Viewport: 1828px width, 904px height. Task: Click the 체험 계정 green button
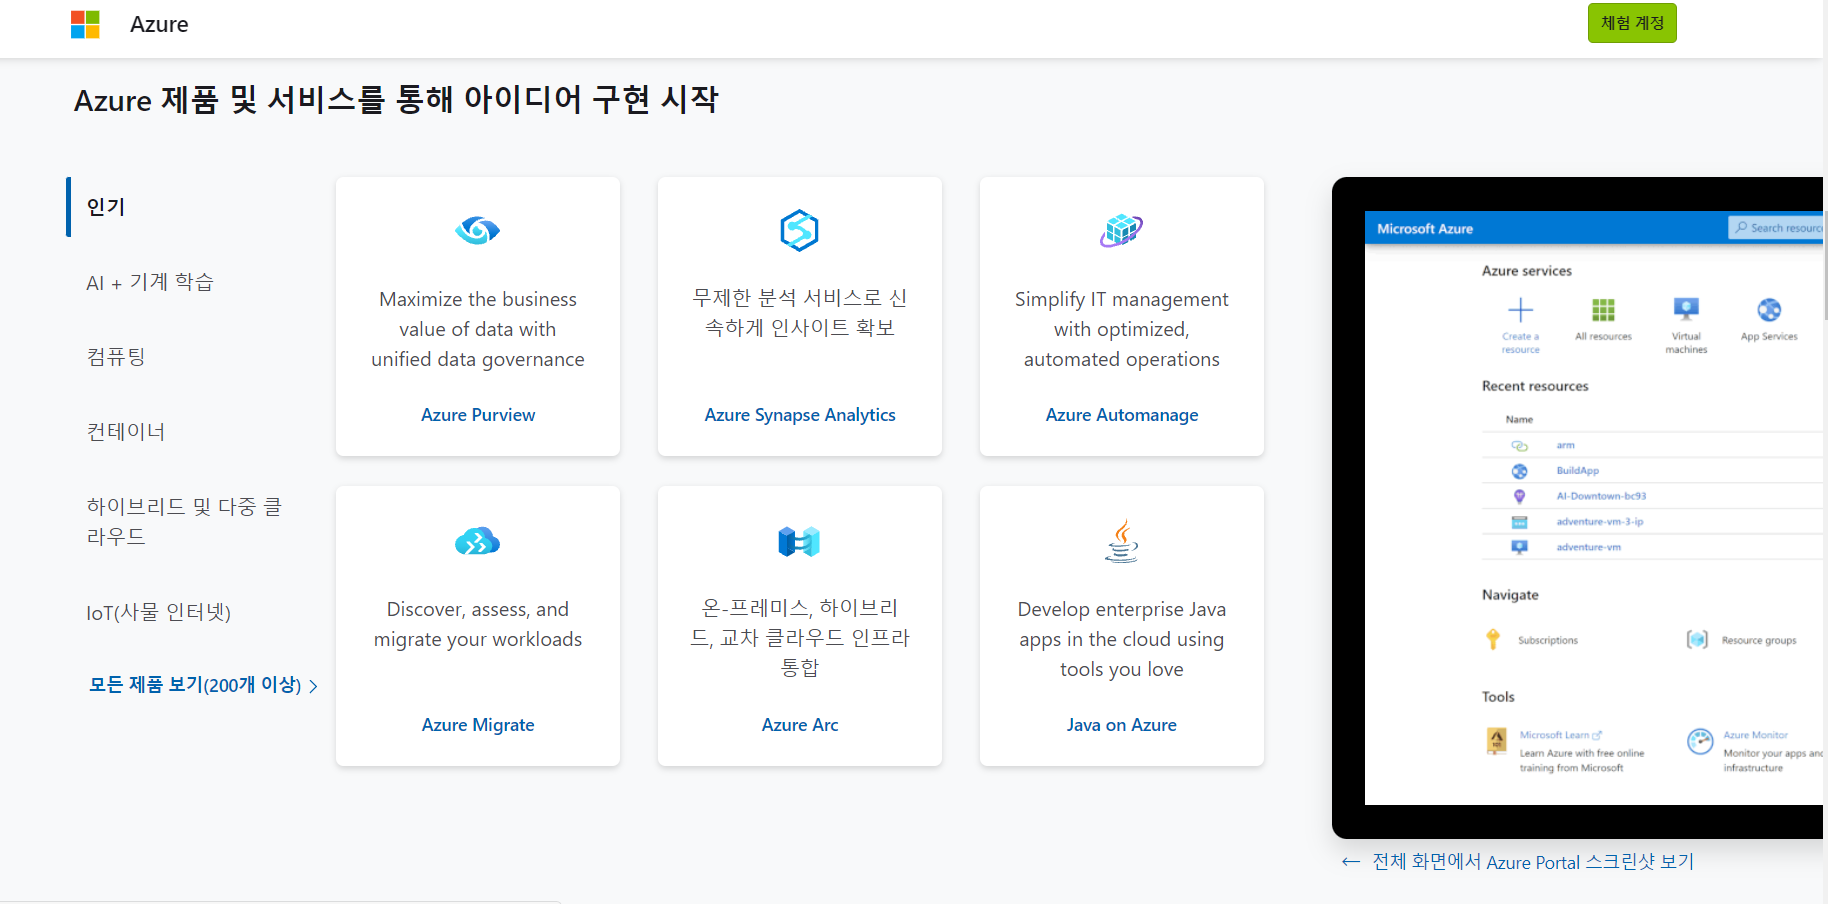tap(1632, 23)
